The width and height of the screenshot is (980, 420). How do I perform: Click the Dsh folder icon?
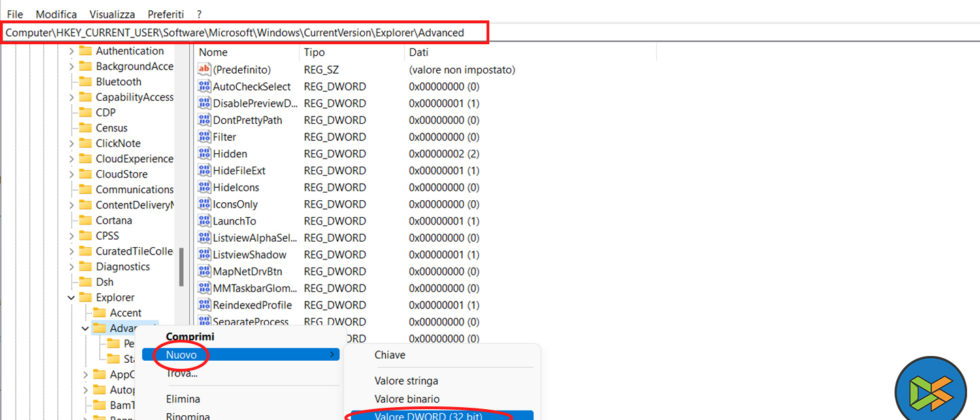pos(85,282)
